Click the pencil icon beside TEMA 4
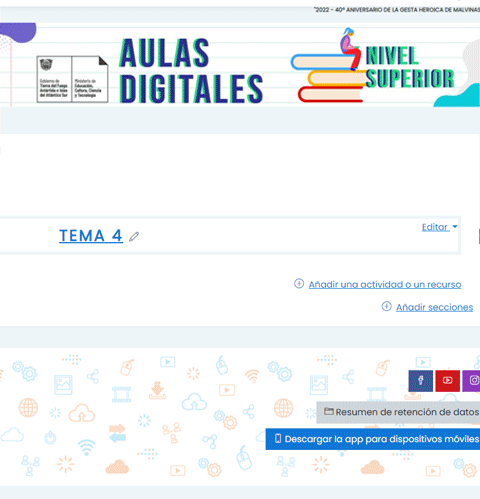The height and width of the screenshot is (499, 480). coord(134,236)
